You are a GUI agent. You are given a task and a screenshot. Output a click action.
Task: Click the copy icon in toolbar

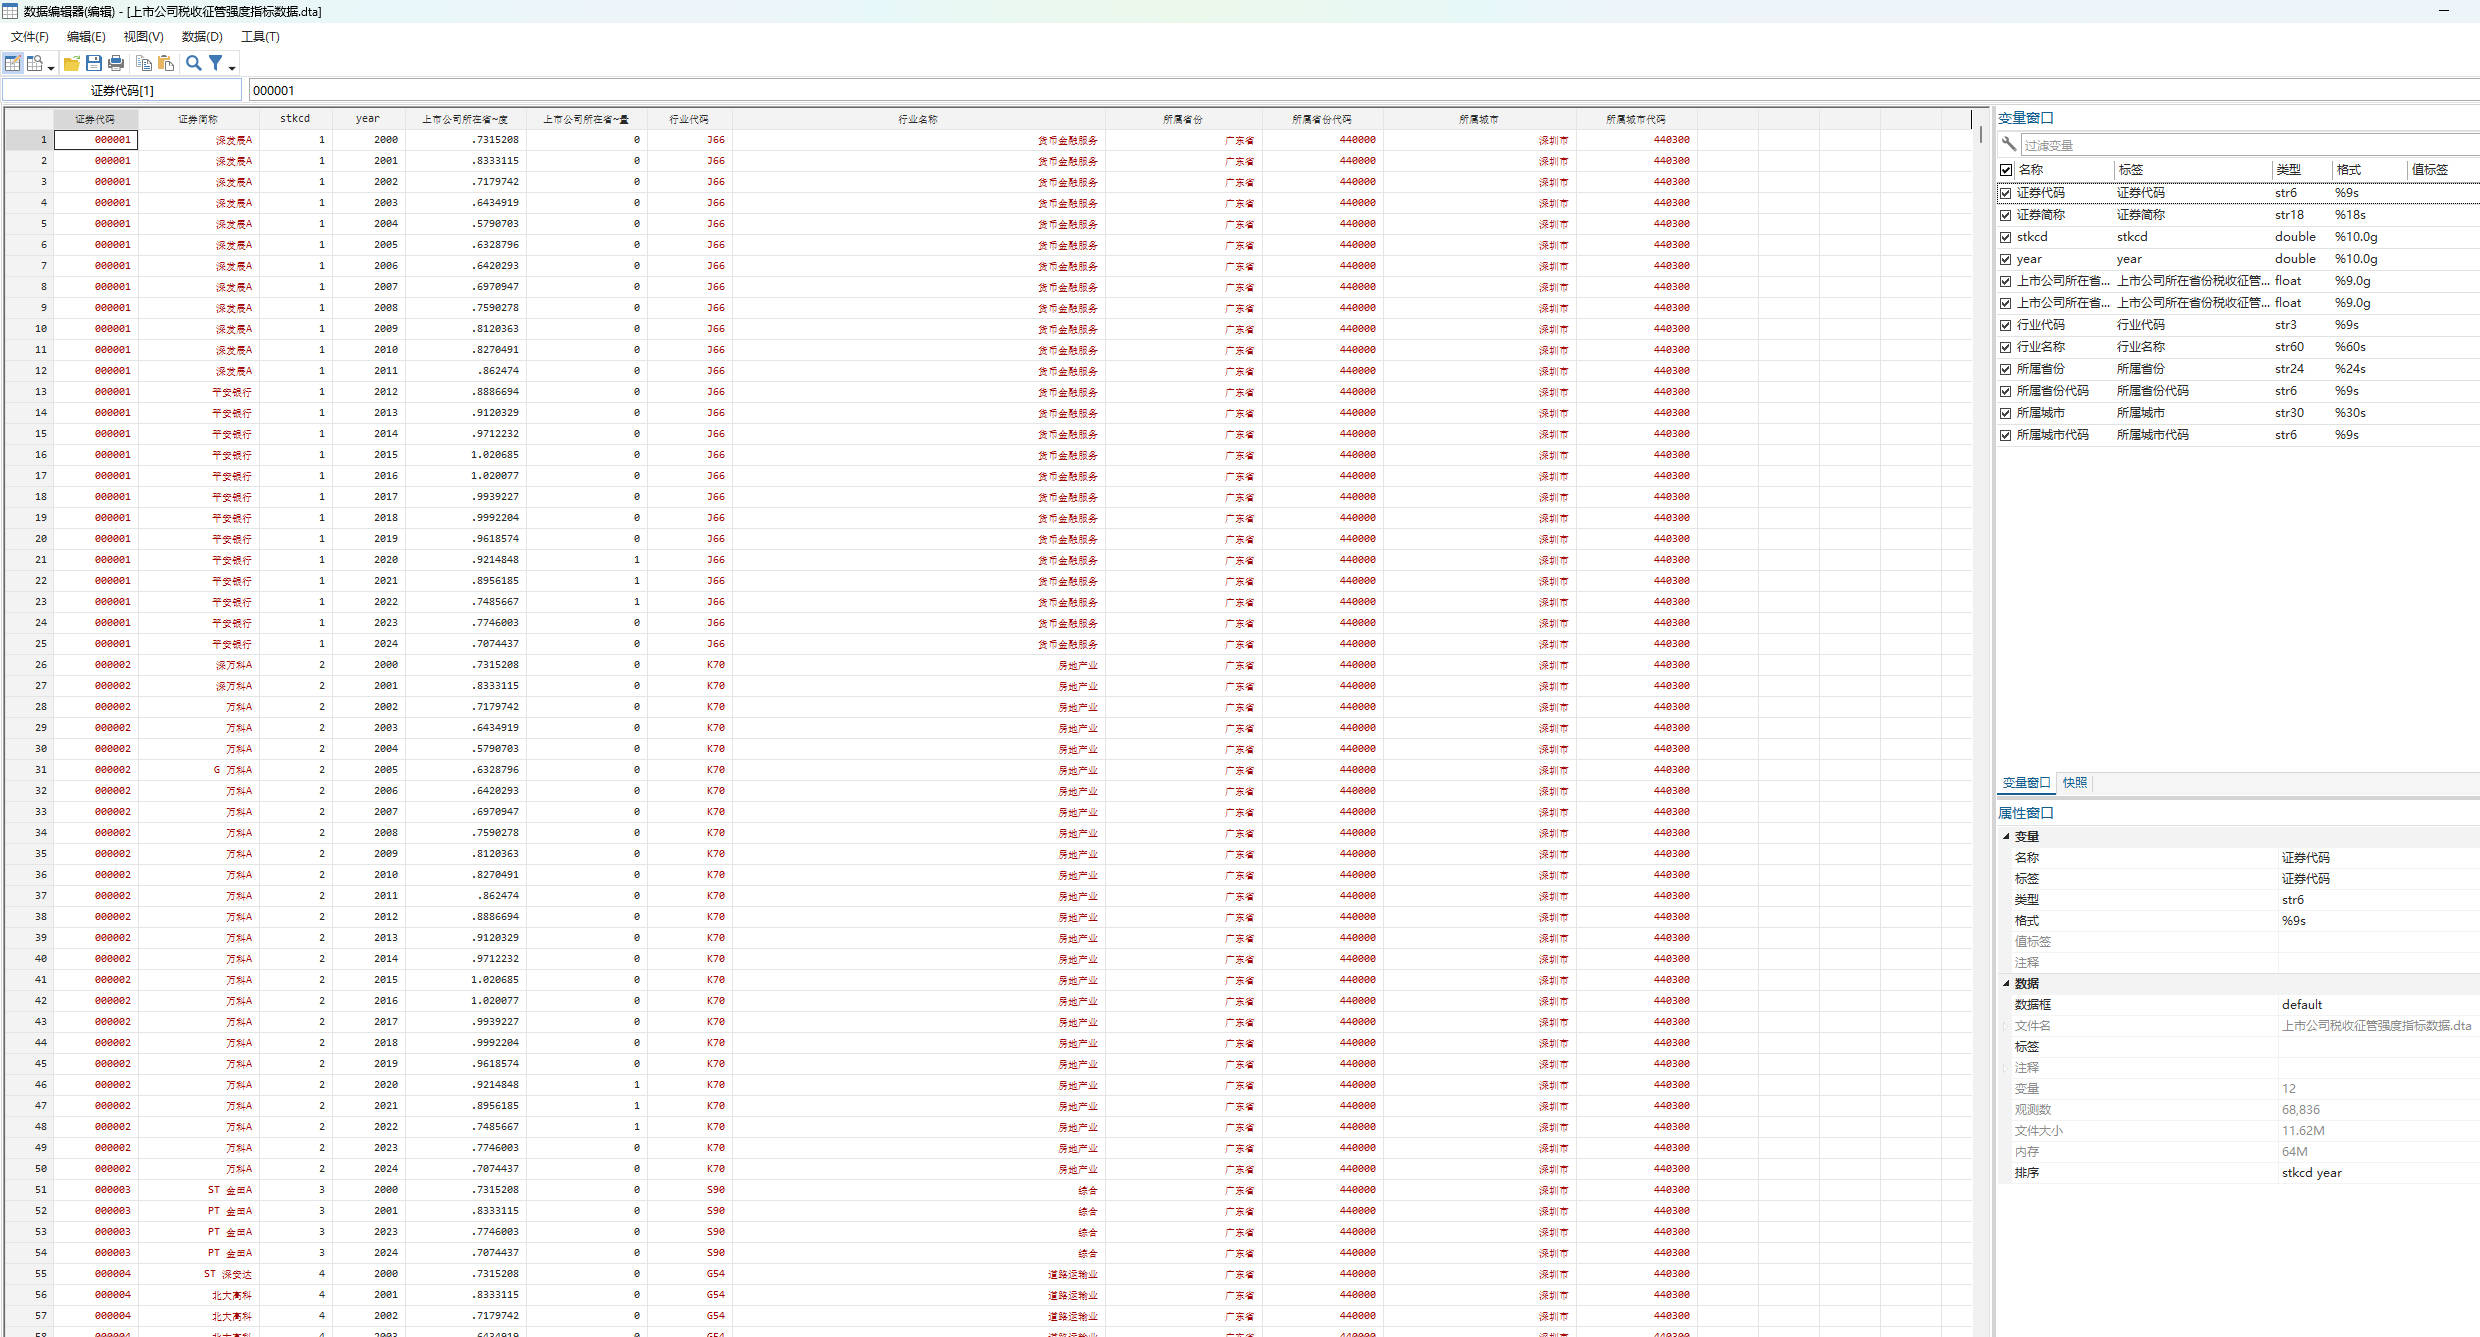pyautogui.click(x=144, y=63)
